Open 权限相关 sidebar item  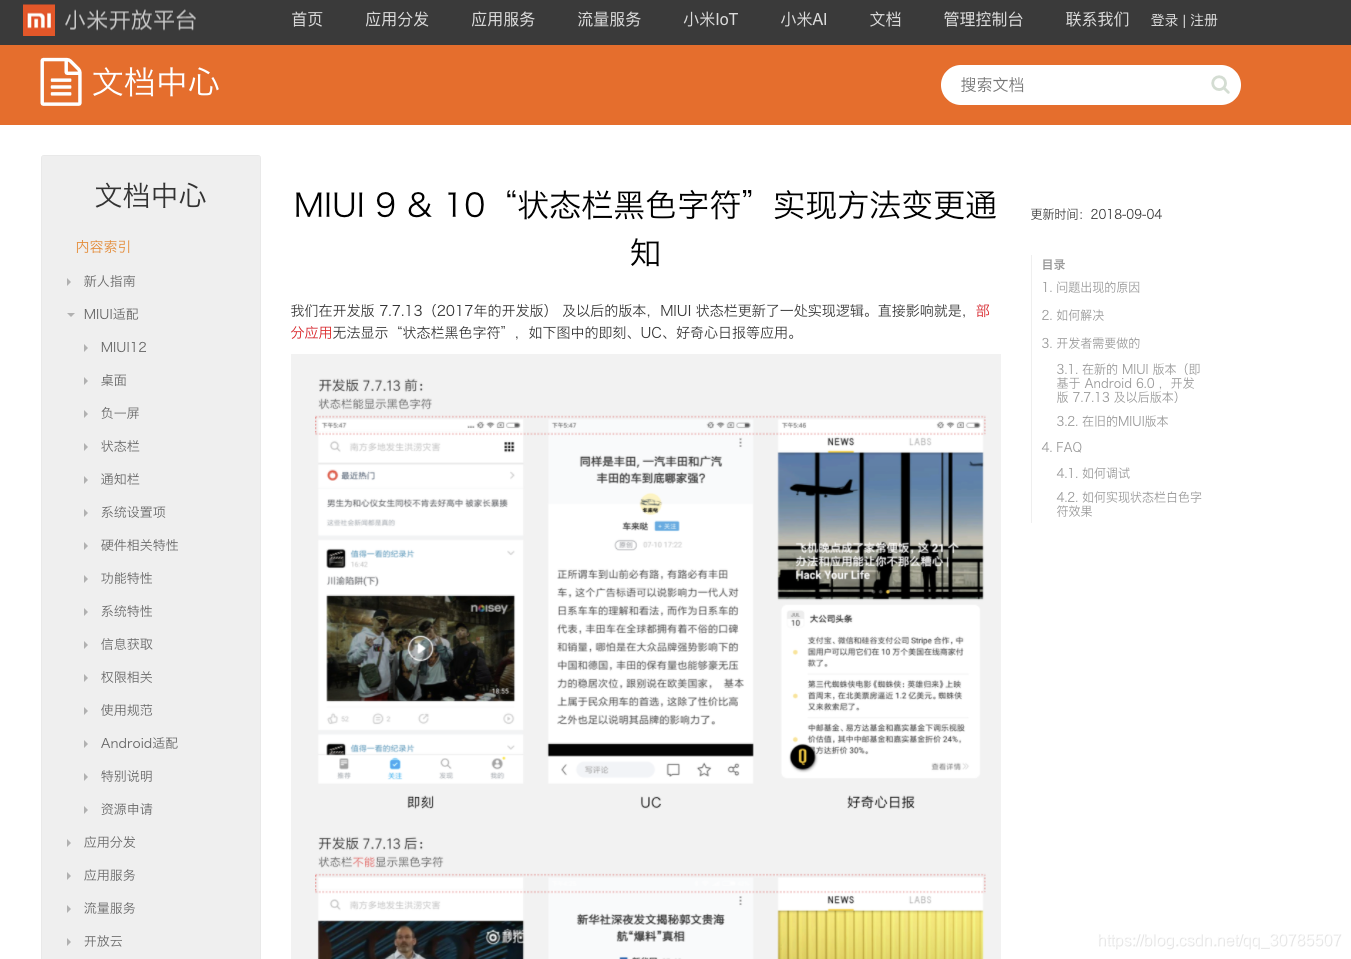point(127,677)
